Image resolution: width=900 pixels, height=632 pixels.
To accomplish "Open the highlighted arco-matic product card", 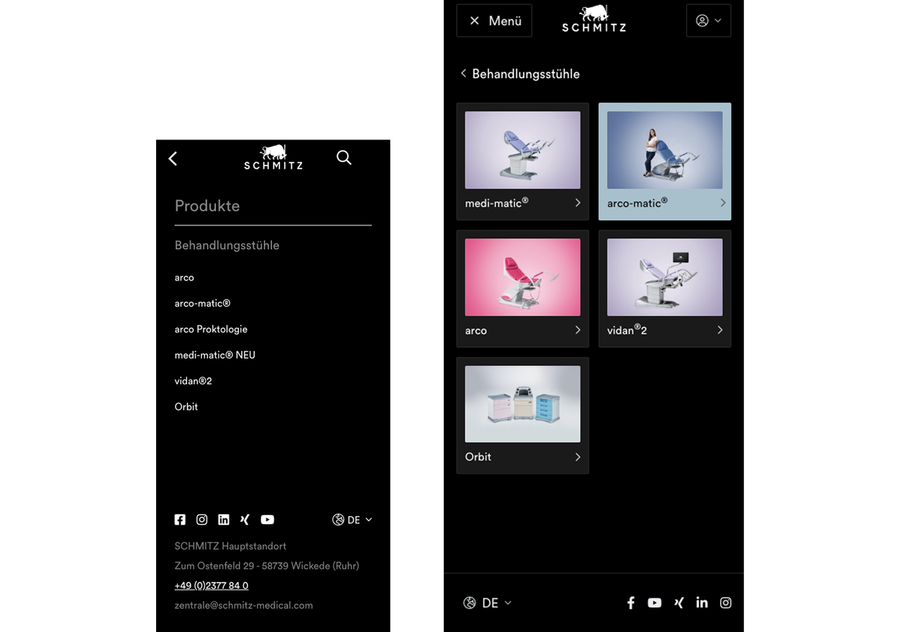I will tap(665, 161).
